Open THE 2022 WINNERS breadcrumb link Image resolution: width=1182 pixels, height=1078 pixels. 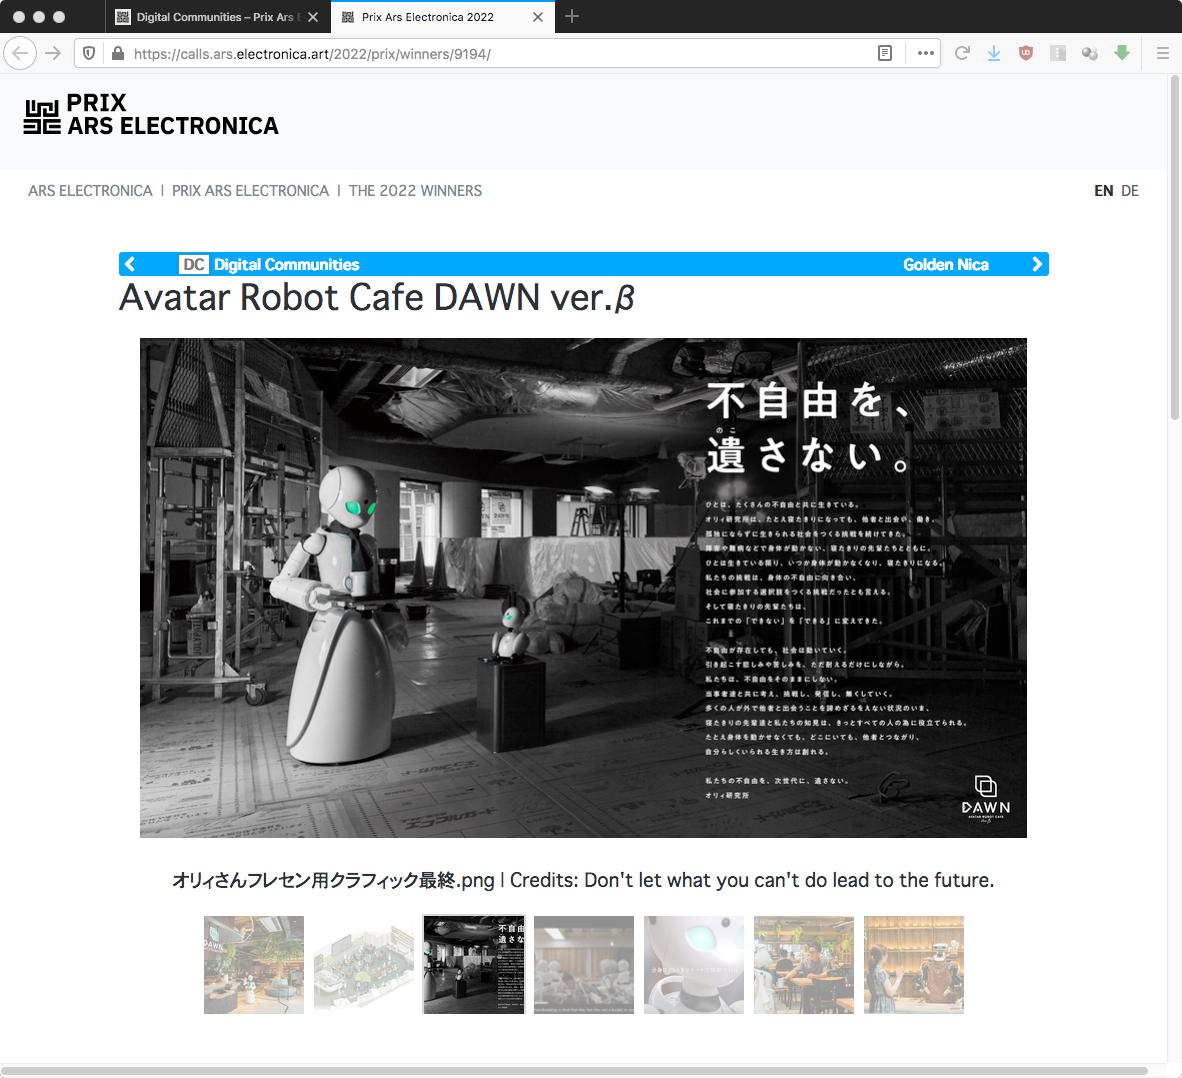click(415, 191)
